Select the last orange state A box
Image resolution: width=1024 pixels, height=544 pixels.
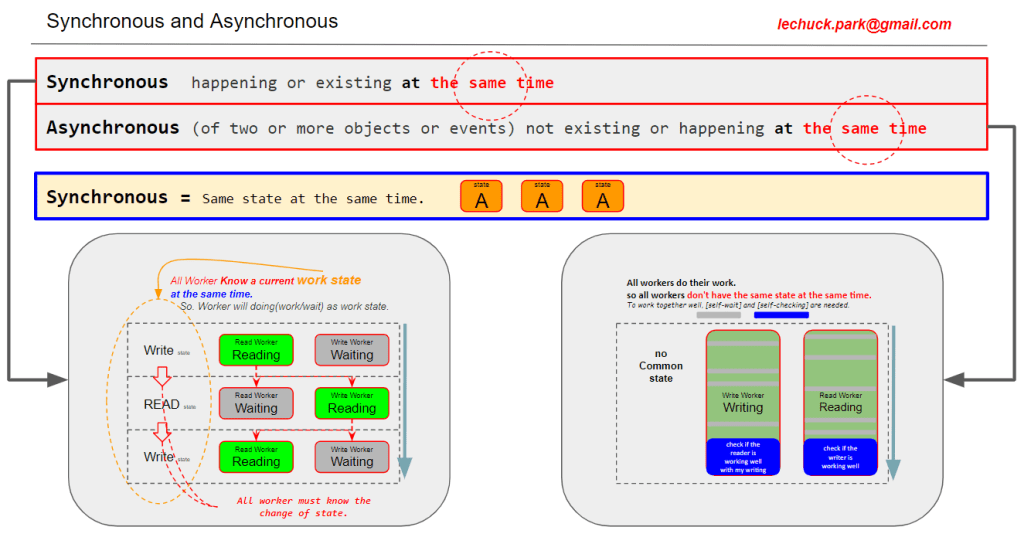pos(602,197)
